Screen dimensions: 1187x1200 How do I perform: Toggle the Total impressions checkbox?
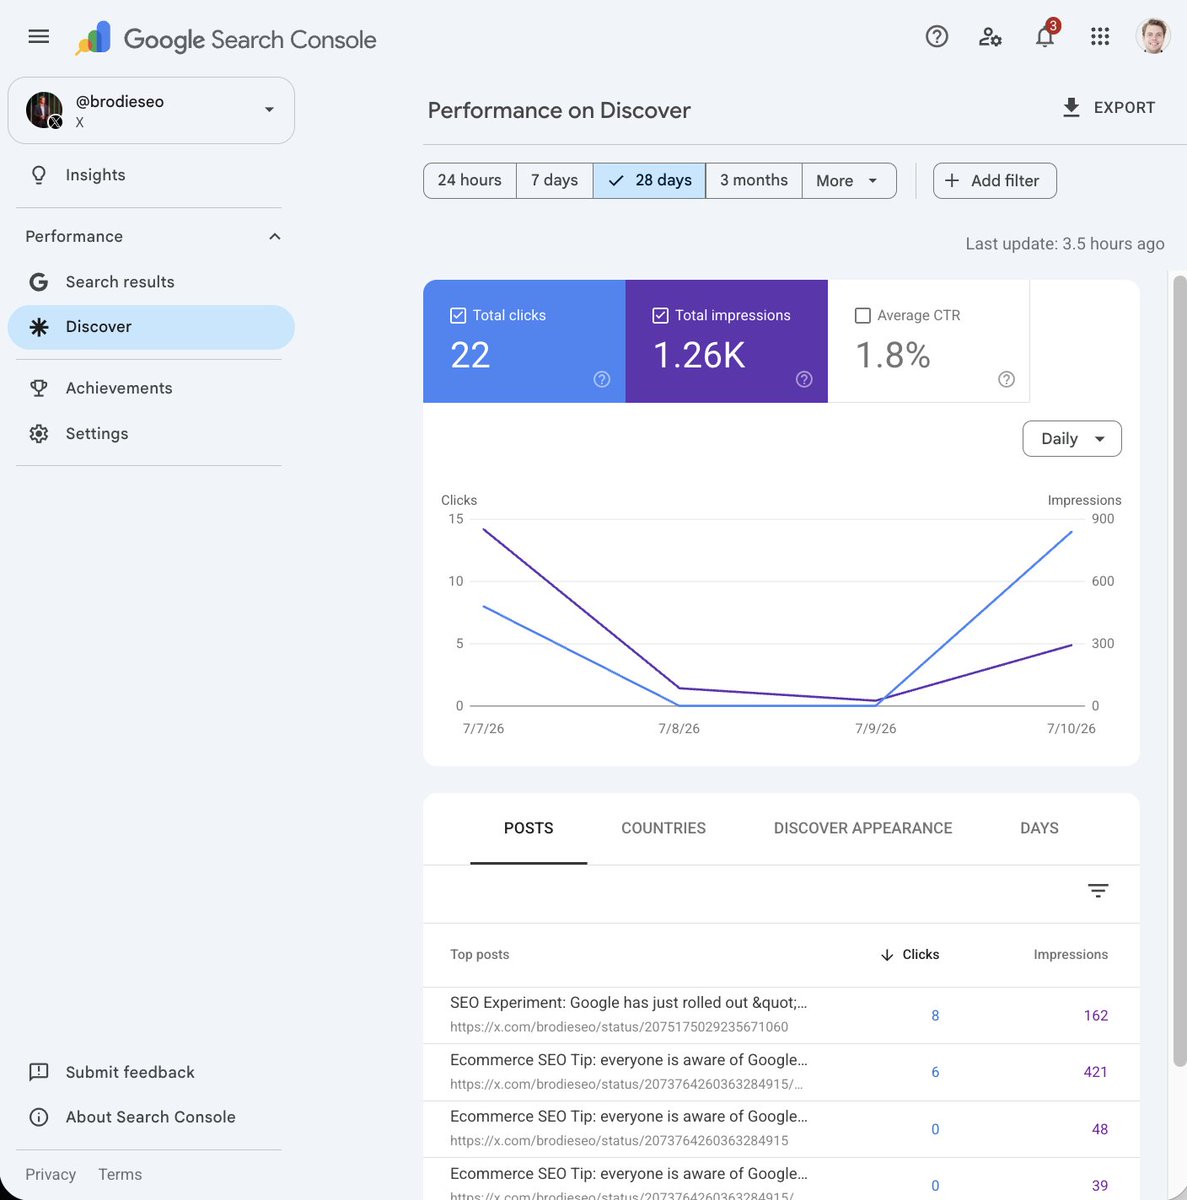coord(660,316)
